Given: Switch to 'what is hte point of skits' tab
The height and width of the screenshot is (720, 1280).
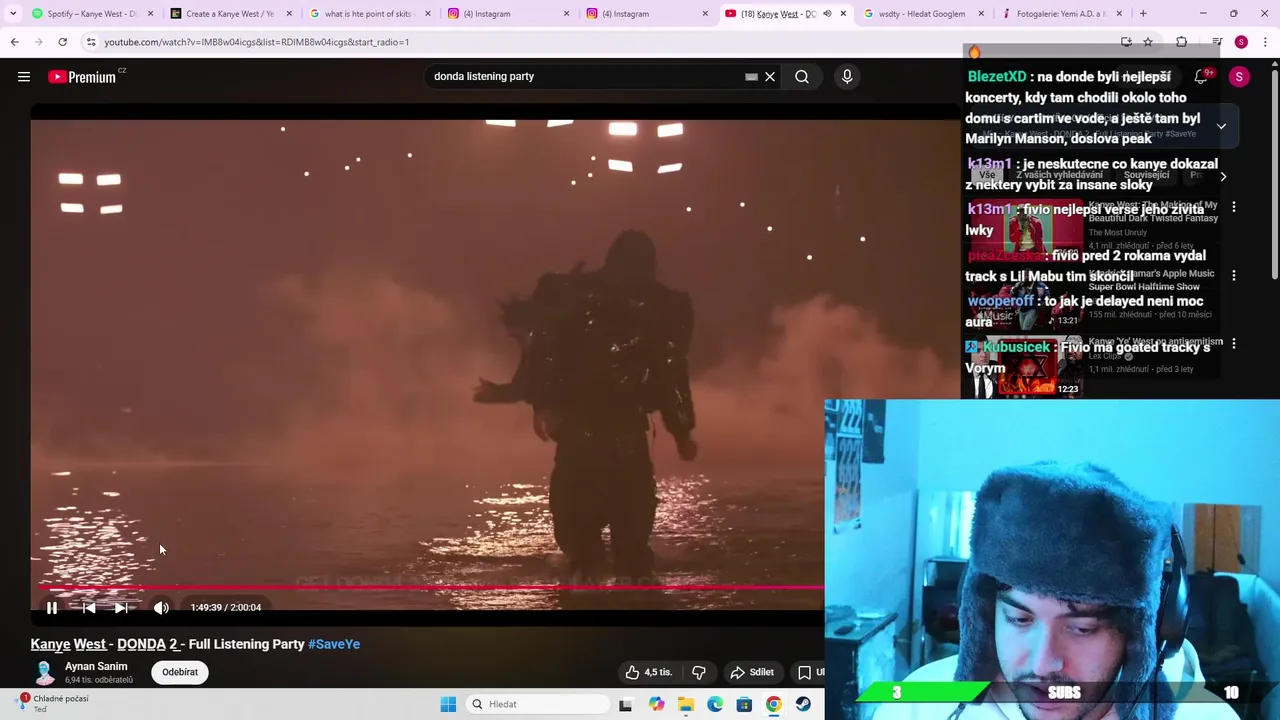Looking at the screenshot, I should point(367,14).
